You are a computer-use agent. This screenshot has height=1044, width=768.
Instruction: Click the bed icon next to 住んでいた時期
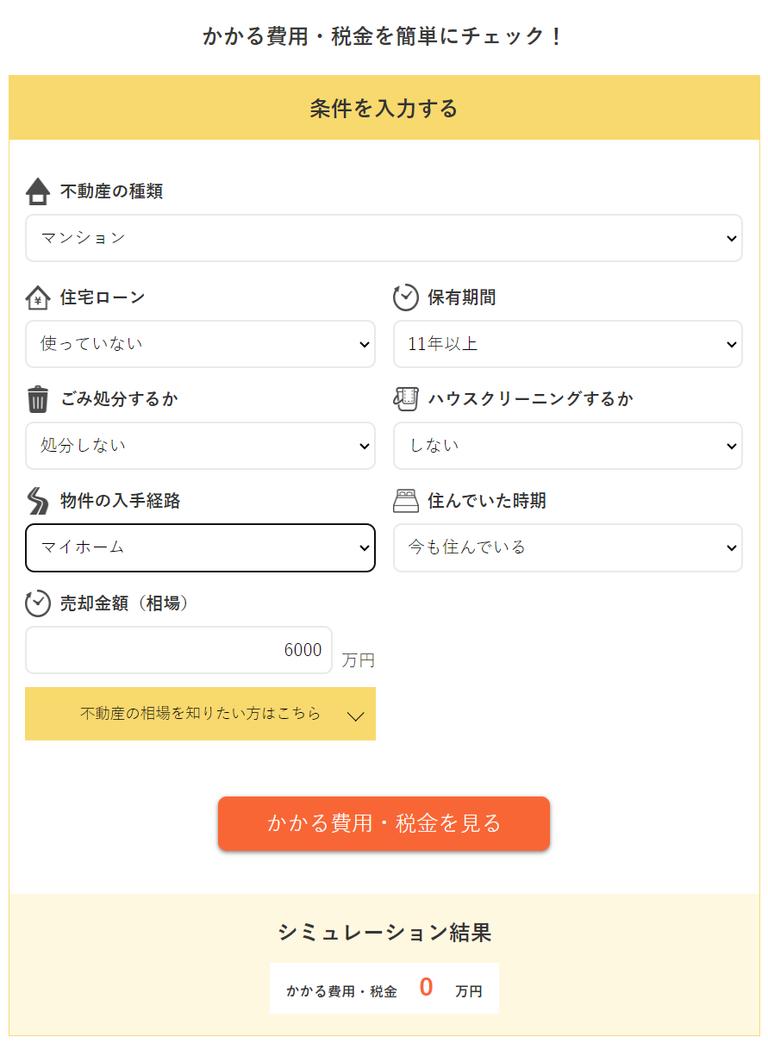click(406, 501)
